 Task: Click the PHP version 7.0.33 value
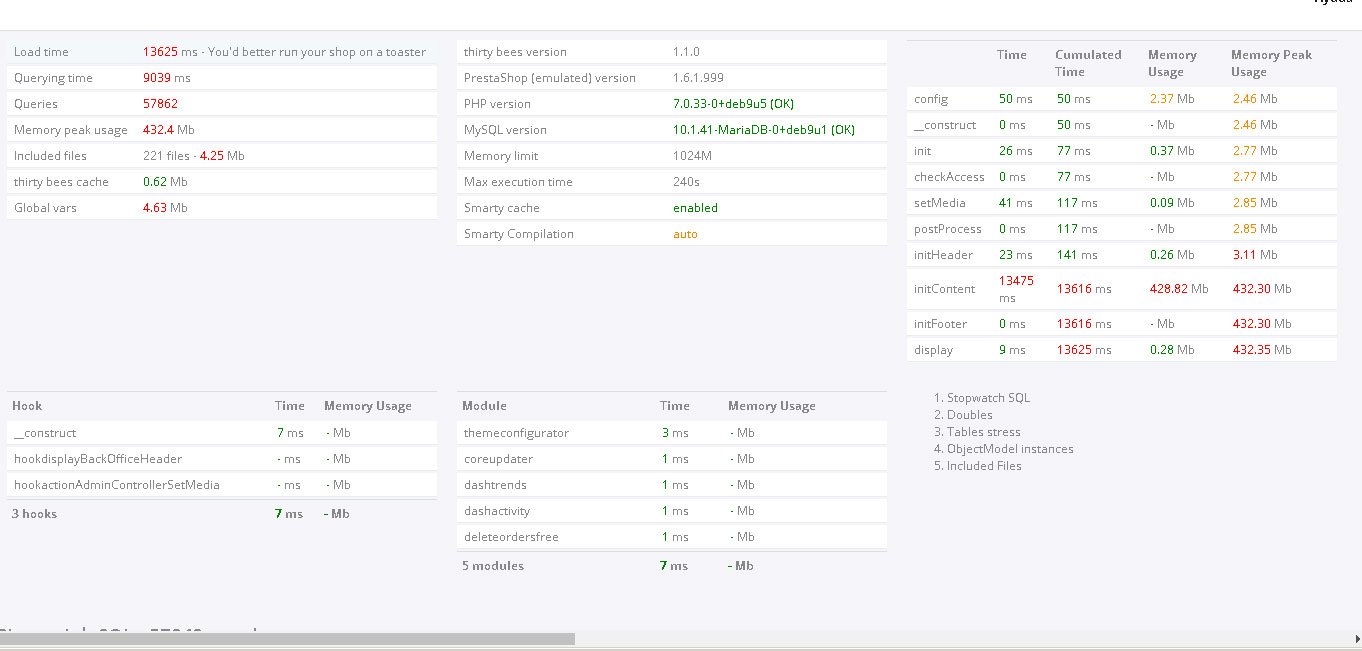tap(733, 104)
